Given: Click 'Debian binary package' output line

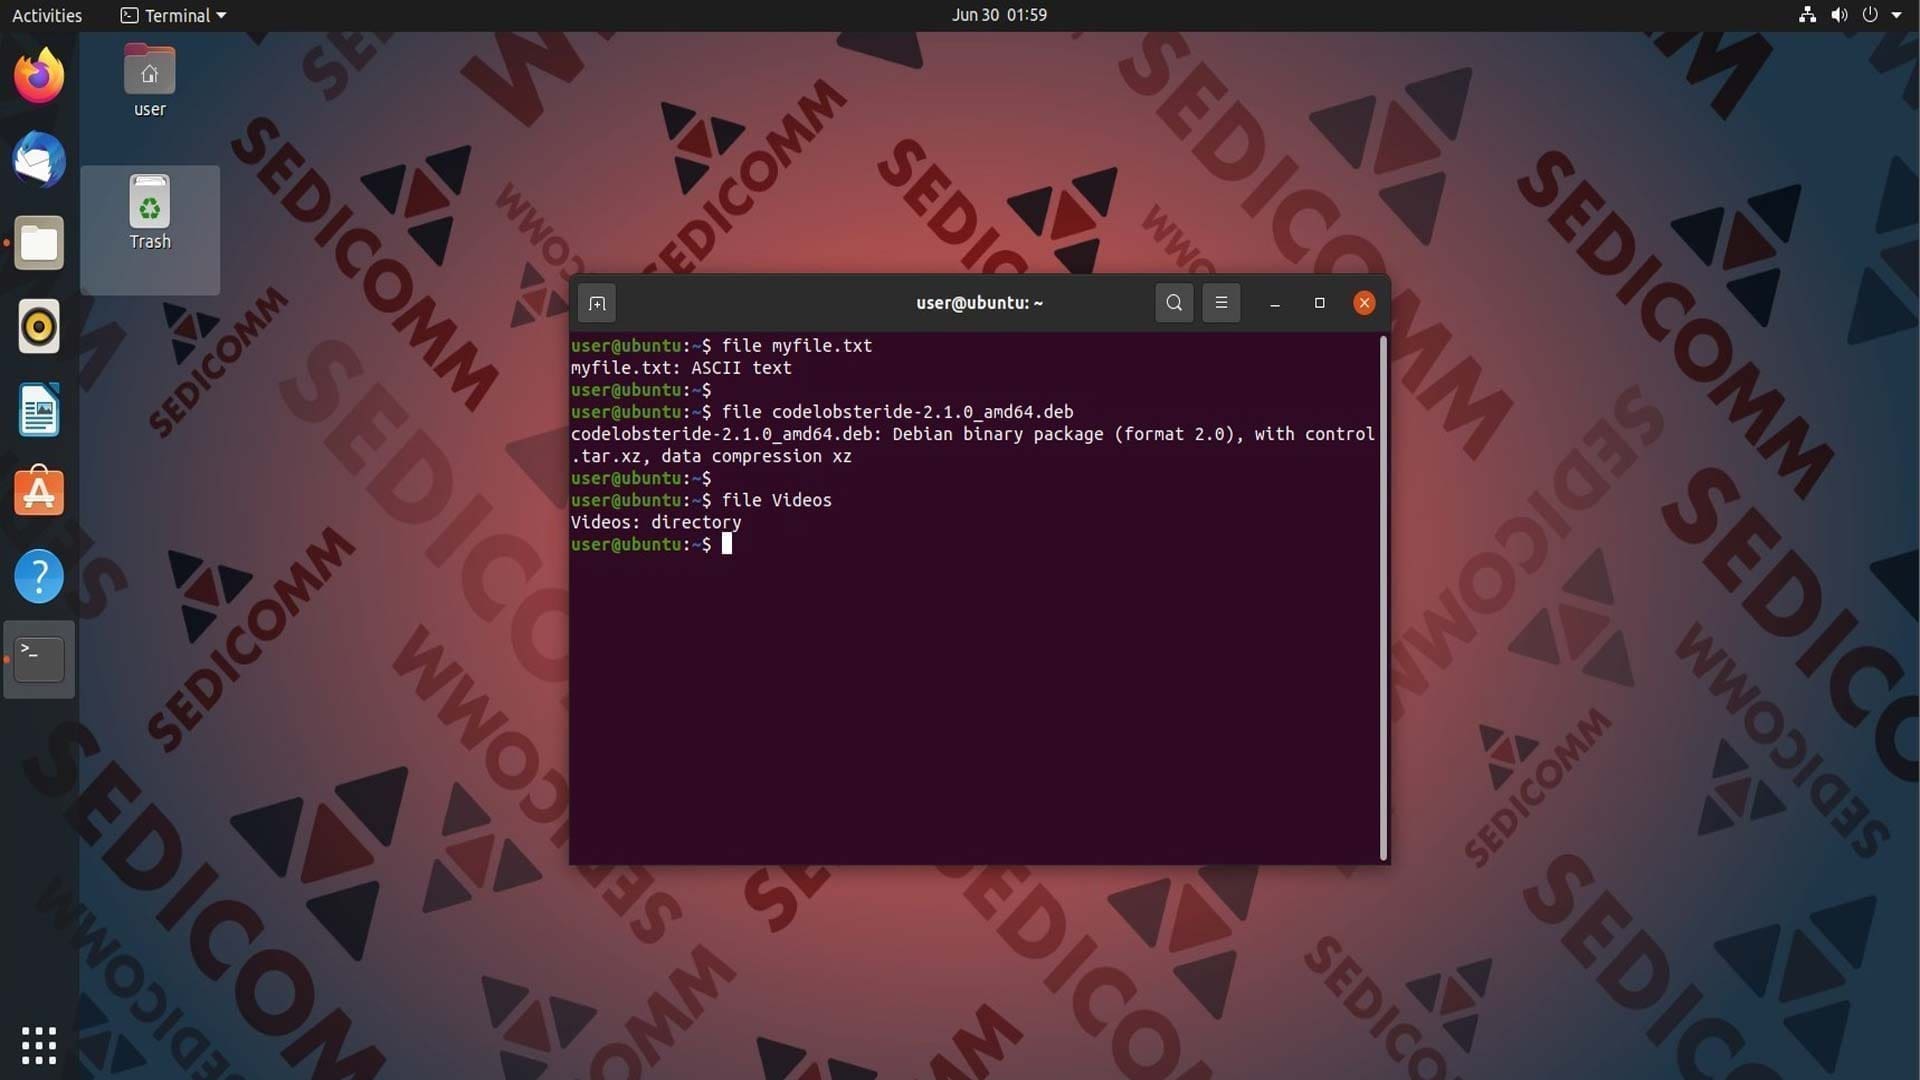Looking at the screenshot, I should [972, 434].
